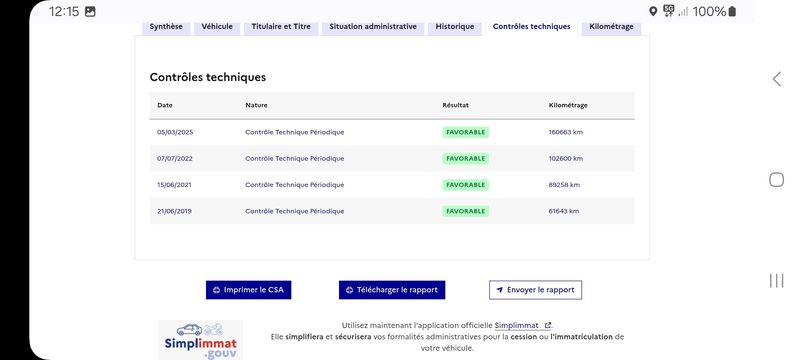
Task: Click the download icon on Télécharger le rapport
Action: click(x=349, y=290)
